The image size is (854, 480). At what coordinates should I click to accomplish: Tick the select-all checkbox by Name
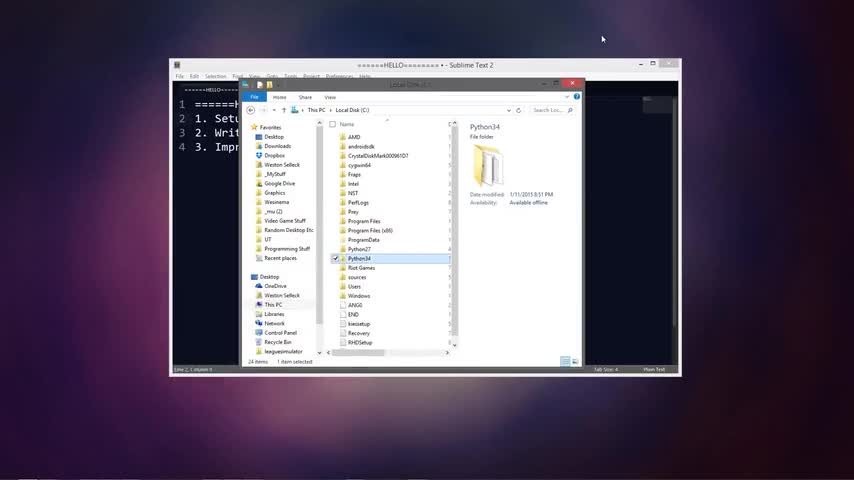click(x=332, y=124)
